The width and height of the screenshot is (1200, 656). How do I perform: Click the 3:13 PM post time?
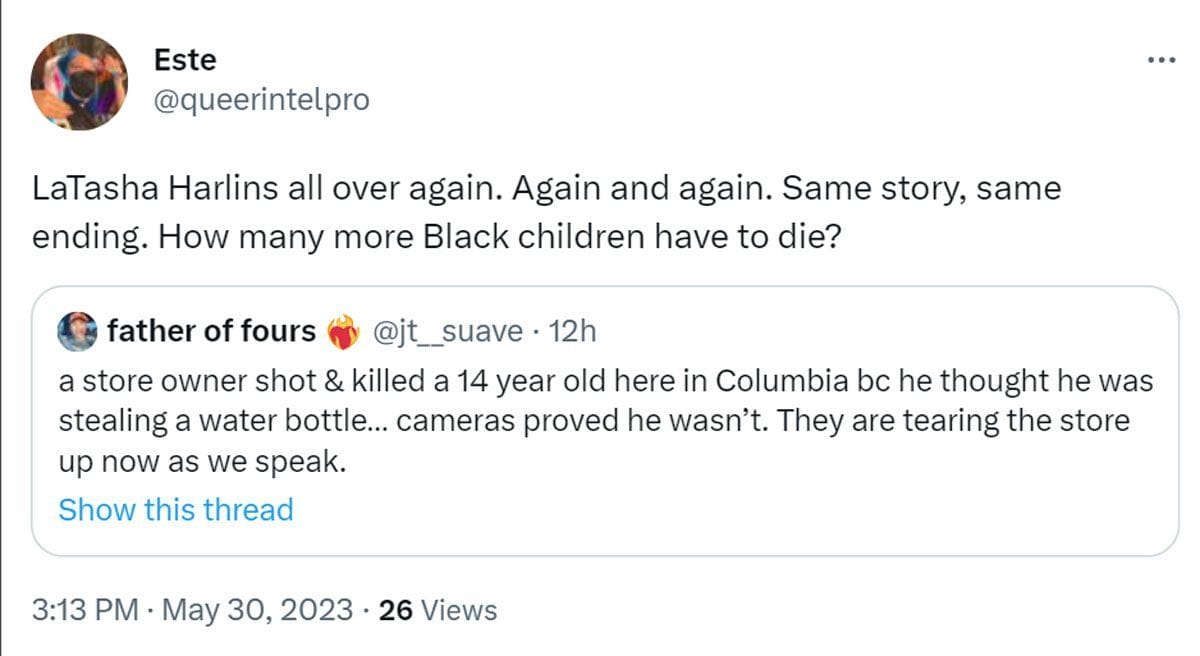(x=84, y=609)
